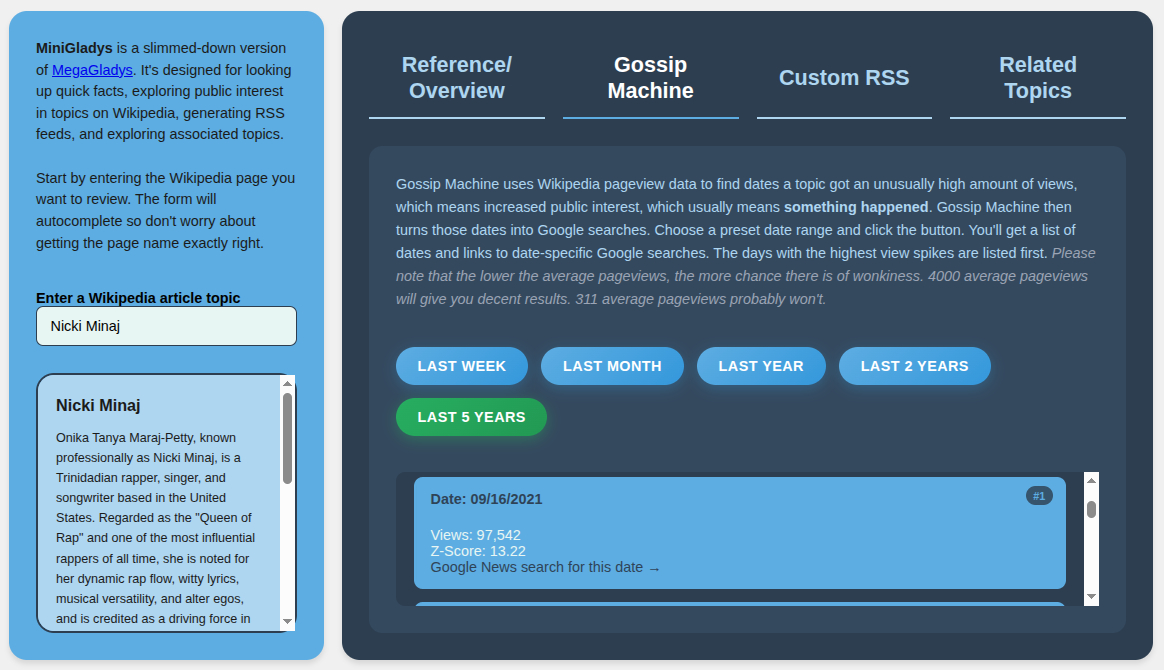
Task: Select the Gossip Machine tab
Action: click(x=650, y=78)
